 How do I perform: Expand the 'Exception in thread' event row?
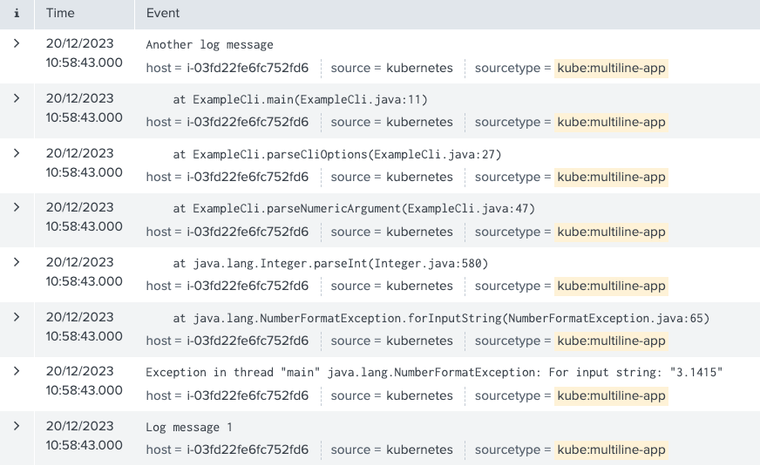(17, 371)
